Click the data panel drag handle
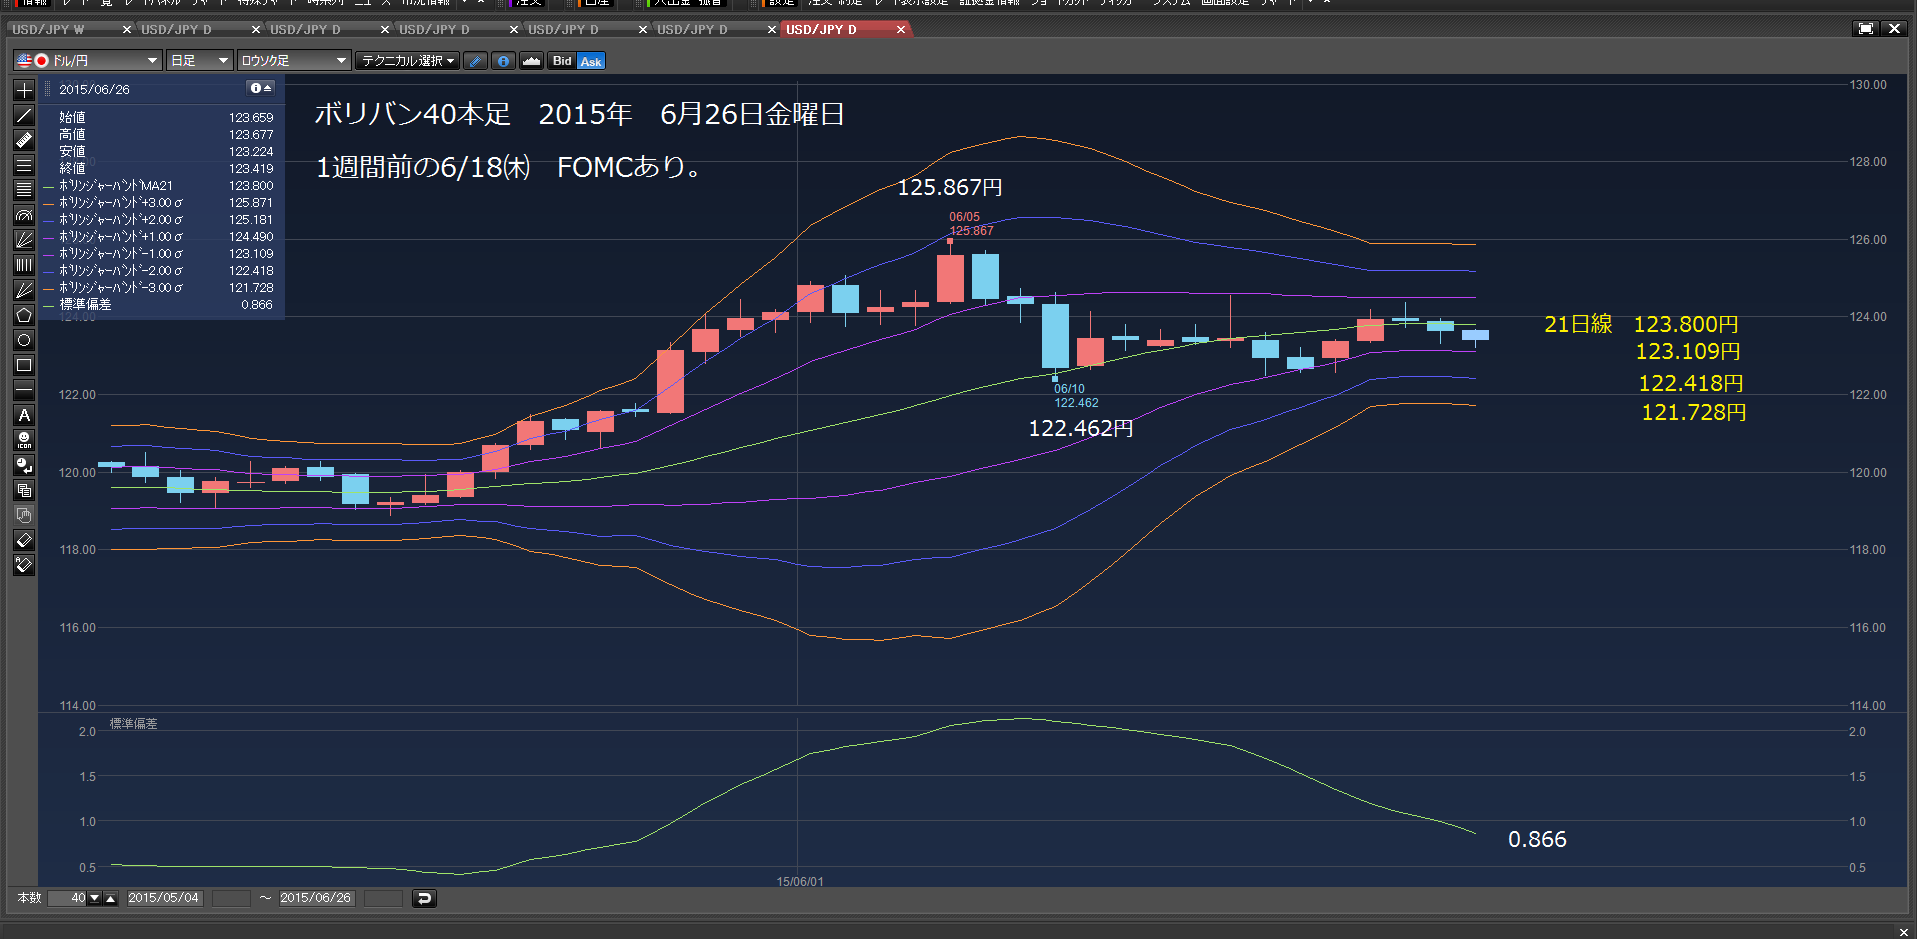1917x939 pixels. 47,89
